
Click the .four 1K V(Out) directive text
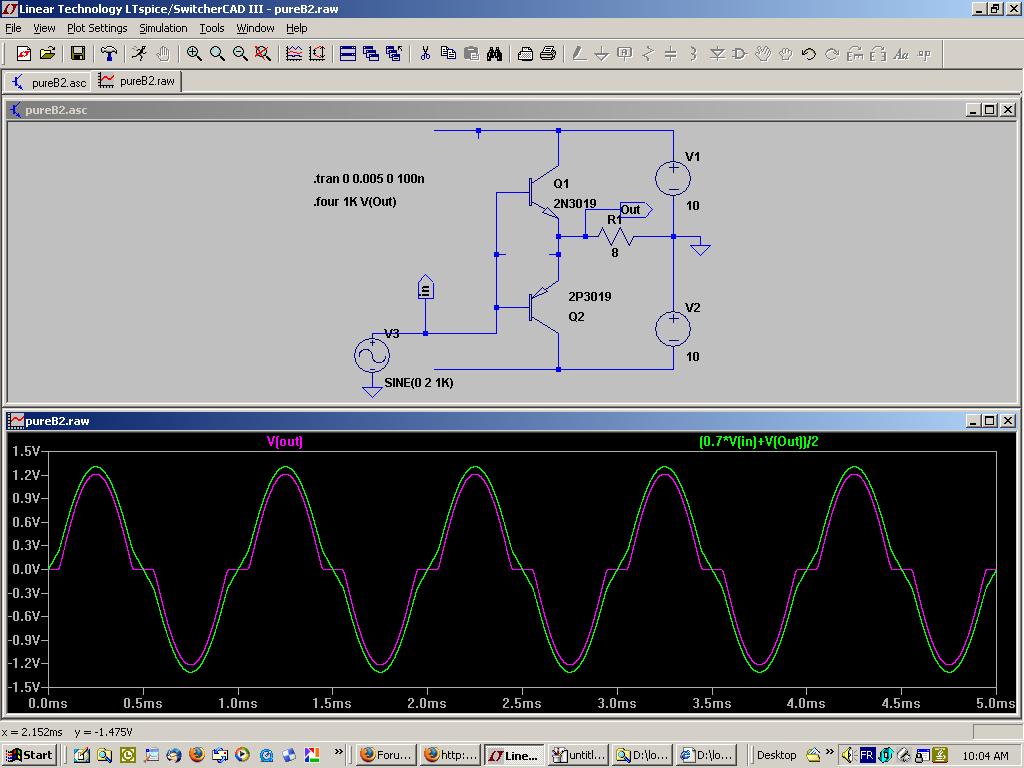click(x=354, y=202)
